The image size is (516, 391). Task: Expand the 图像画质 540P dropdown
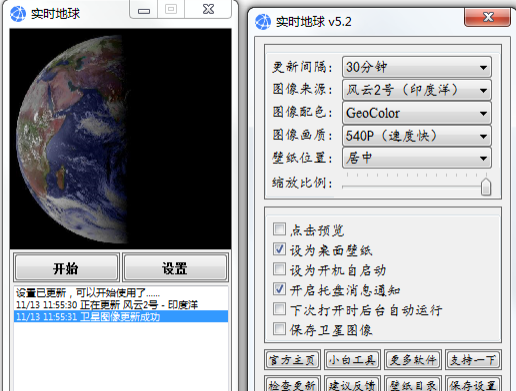417,136
